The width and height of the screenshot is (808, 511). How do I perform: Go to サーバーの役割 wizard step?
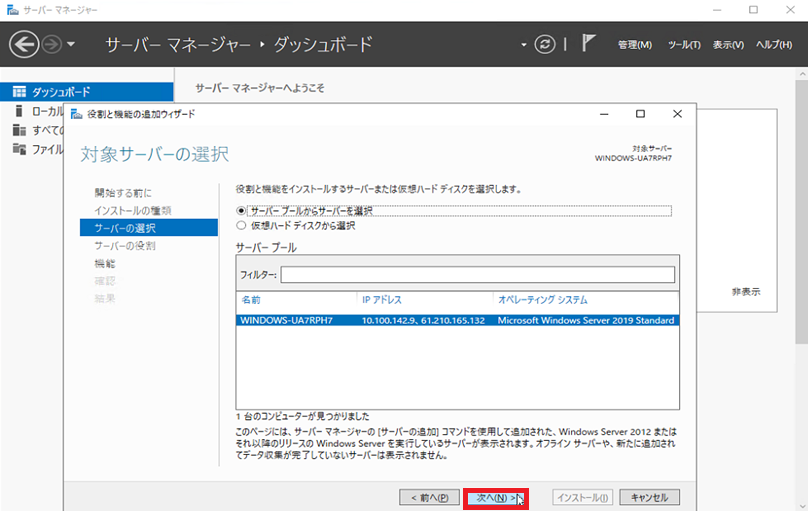125,246
